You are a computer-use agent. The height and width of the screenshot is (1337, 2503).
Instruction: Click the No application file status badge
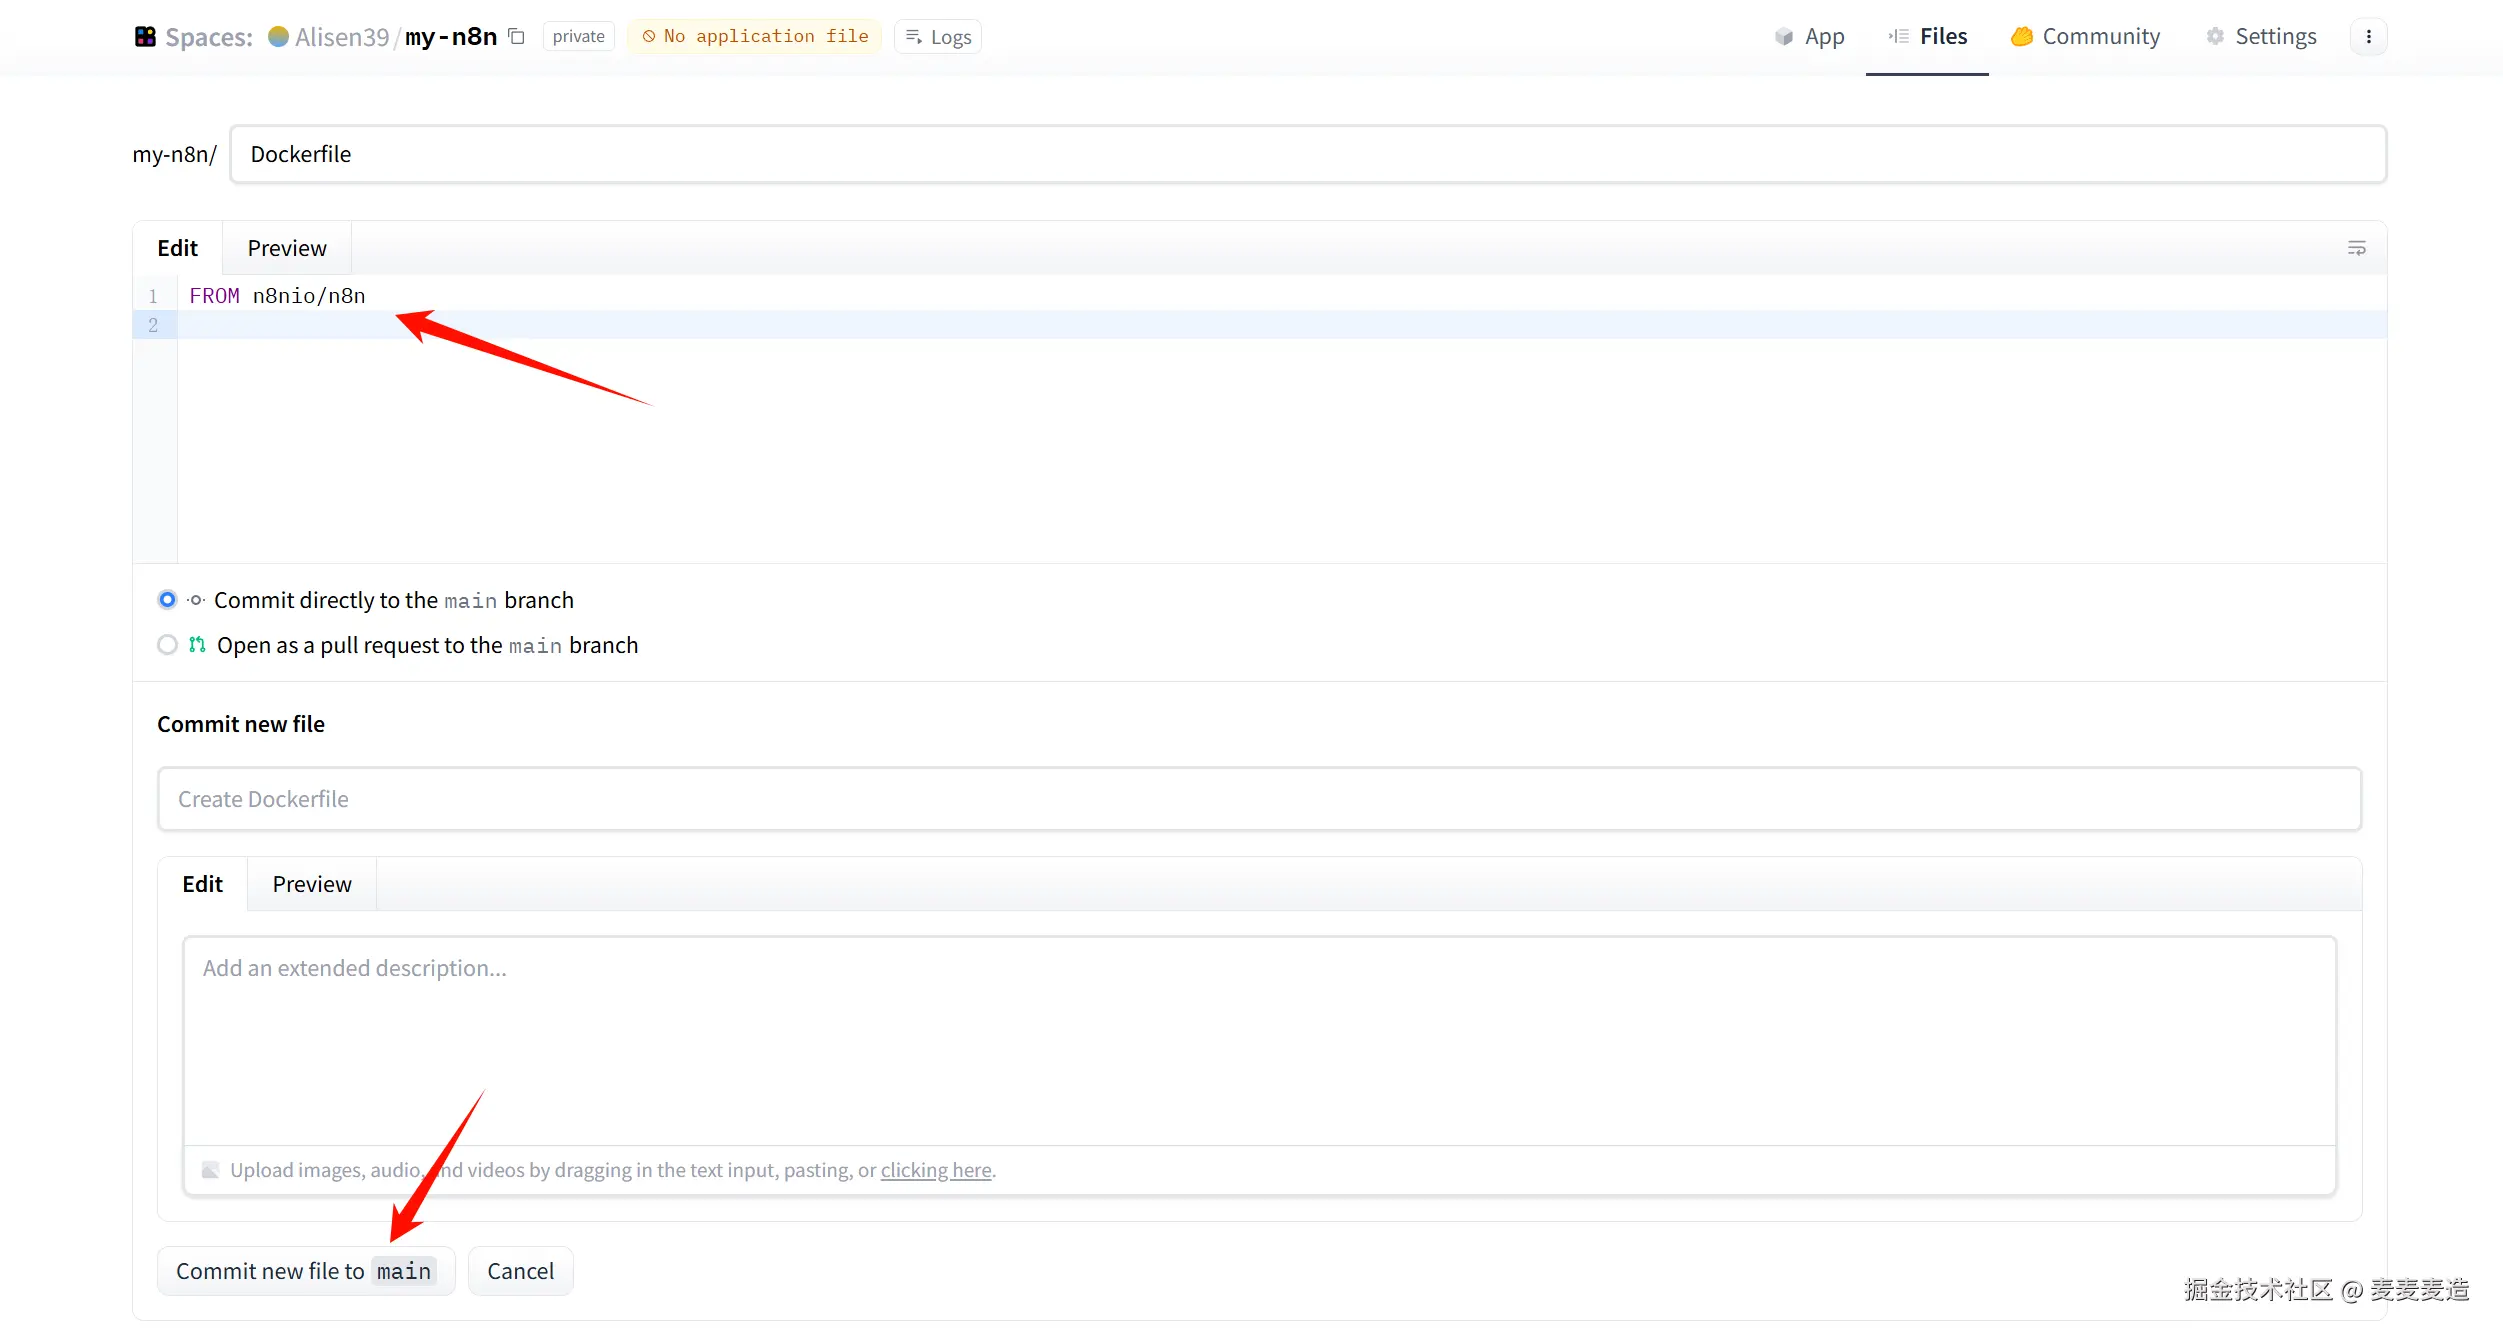[x=755, y=37]
